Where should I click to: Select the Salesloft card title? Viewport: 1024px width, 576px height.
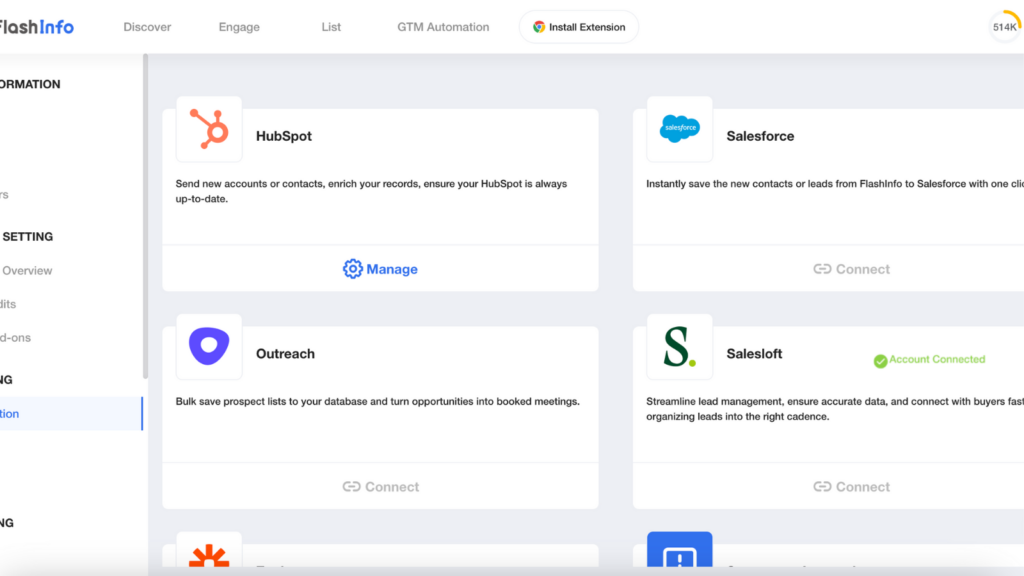(x=754, y=353)
